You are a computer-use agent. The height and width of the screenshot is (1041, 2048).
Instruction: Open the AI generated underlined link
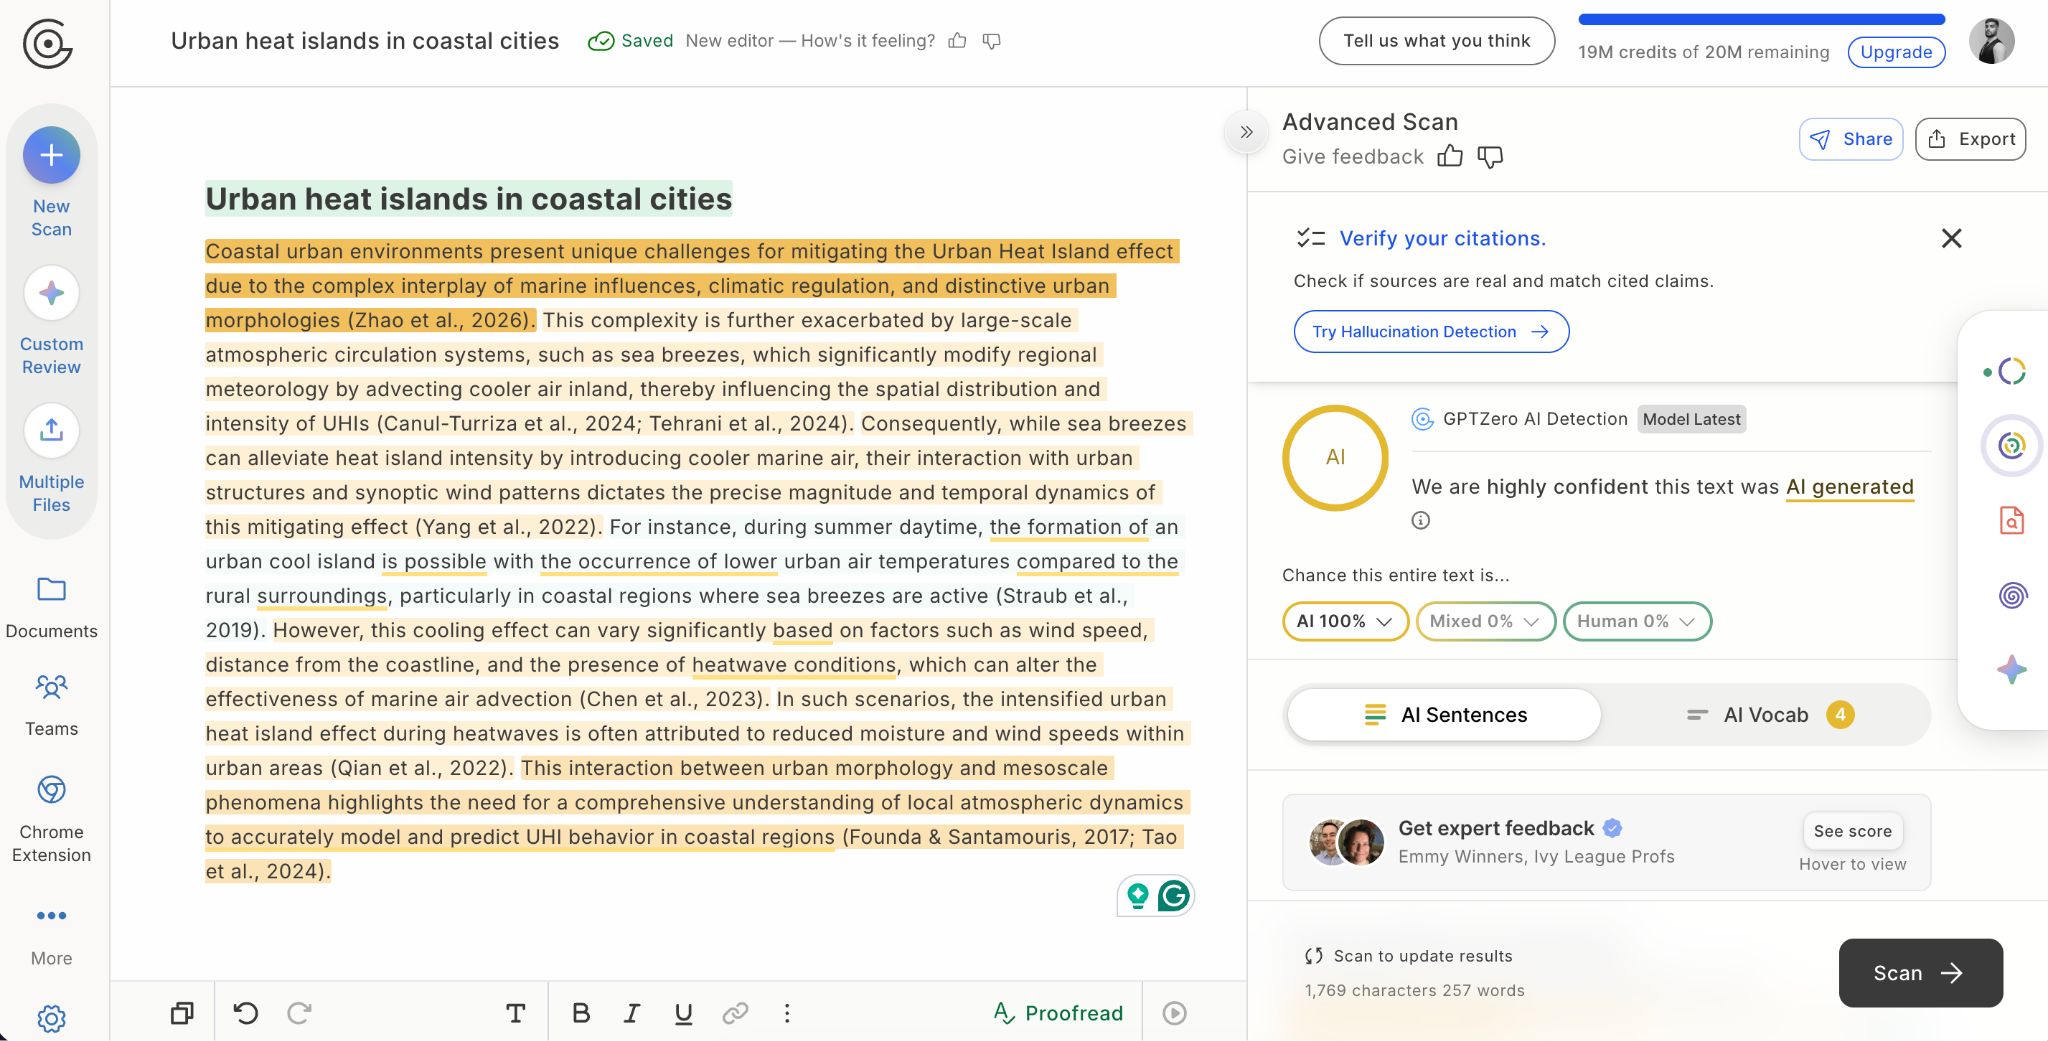click(x=1849, y=487)
